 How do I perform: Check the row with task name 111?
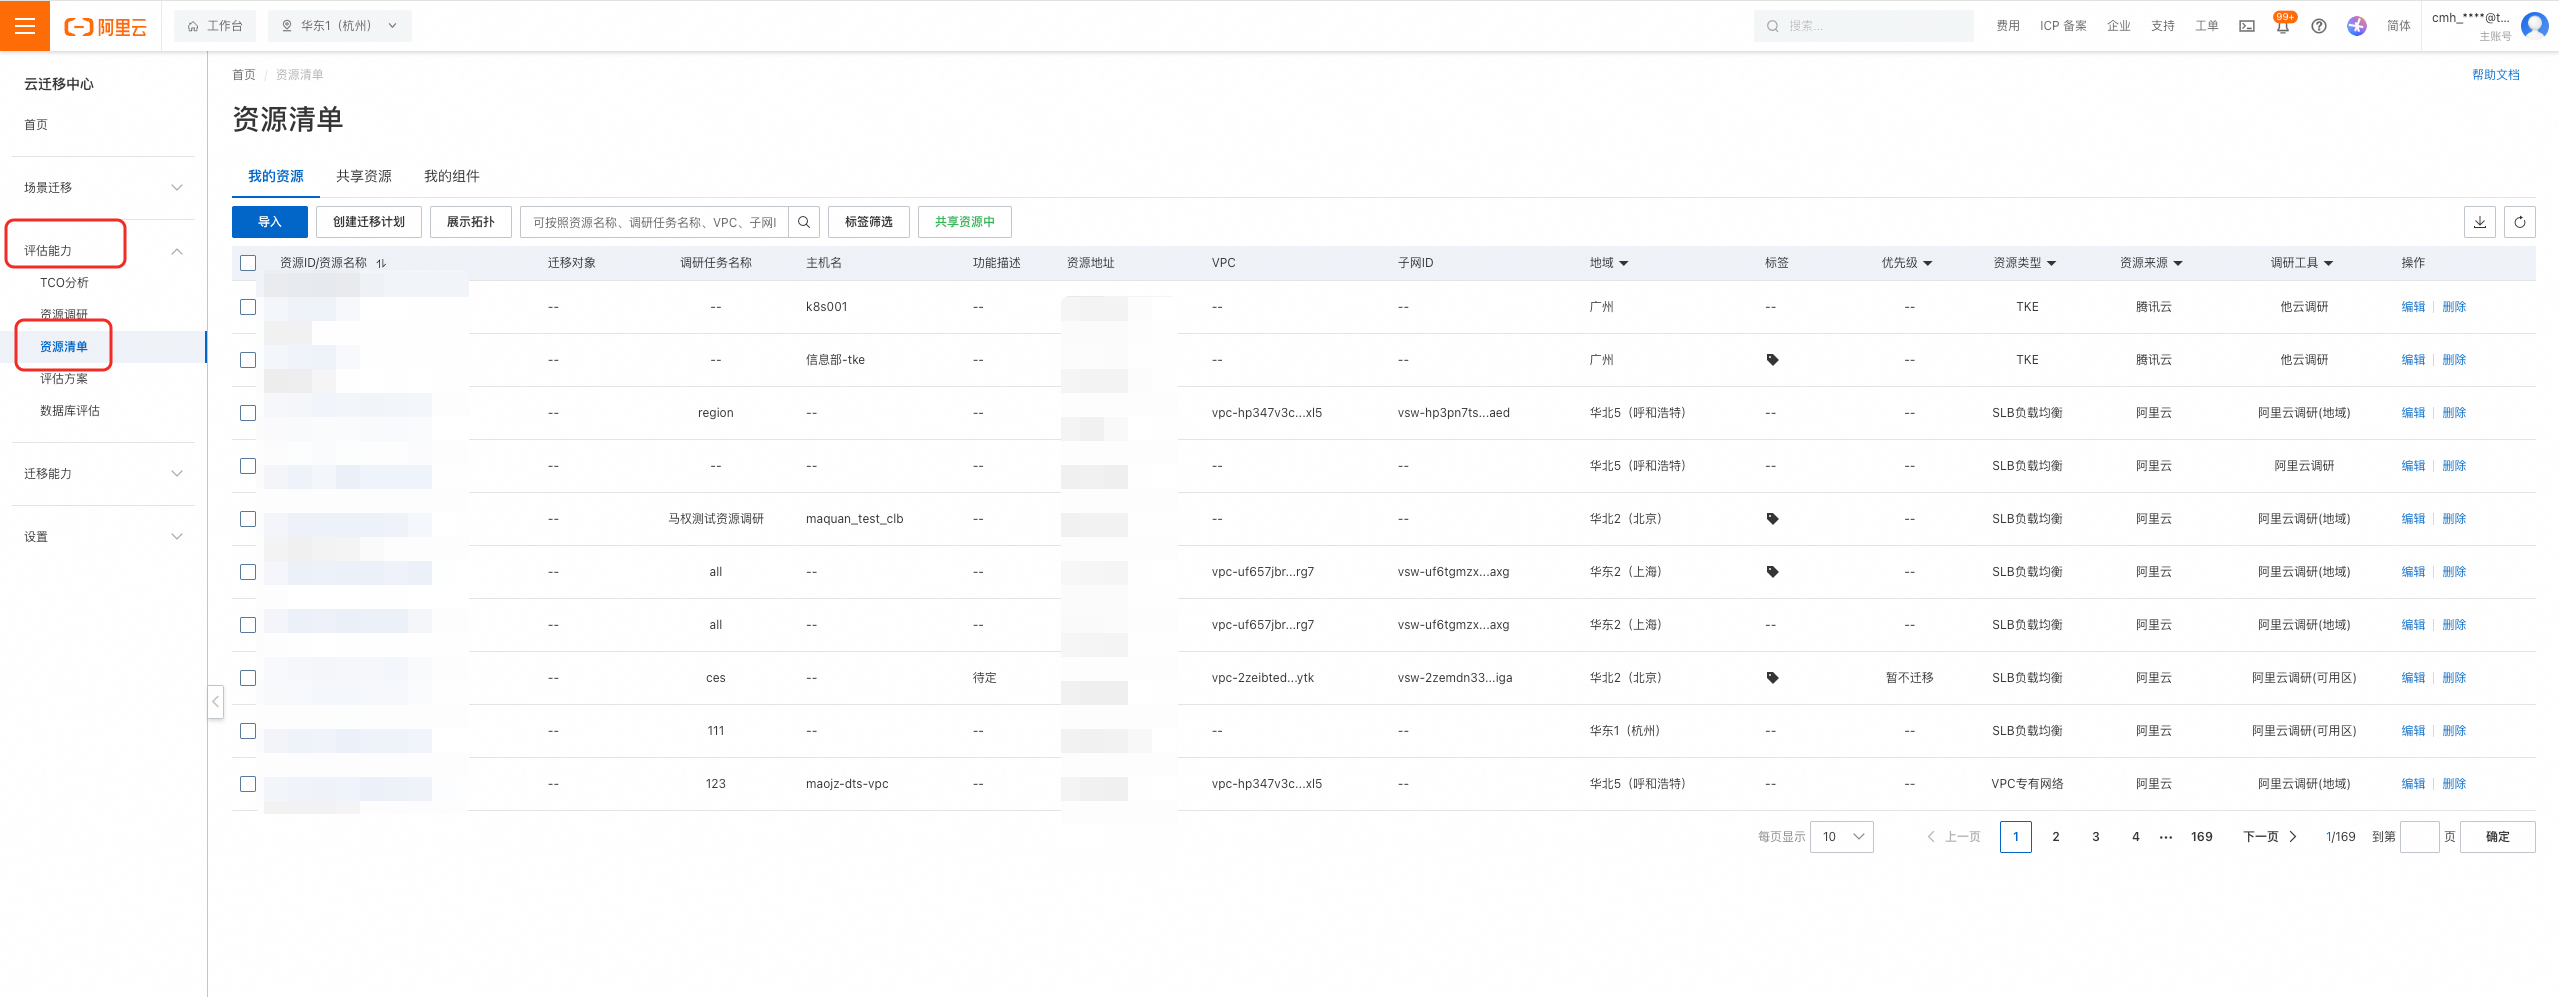(x=248, y=731)
